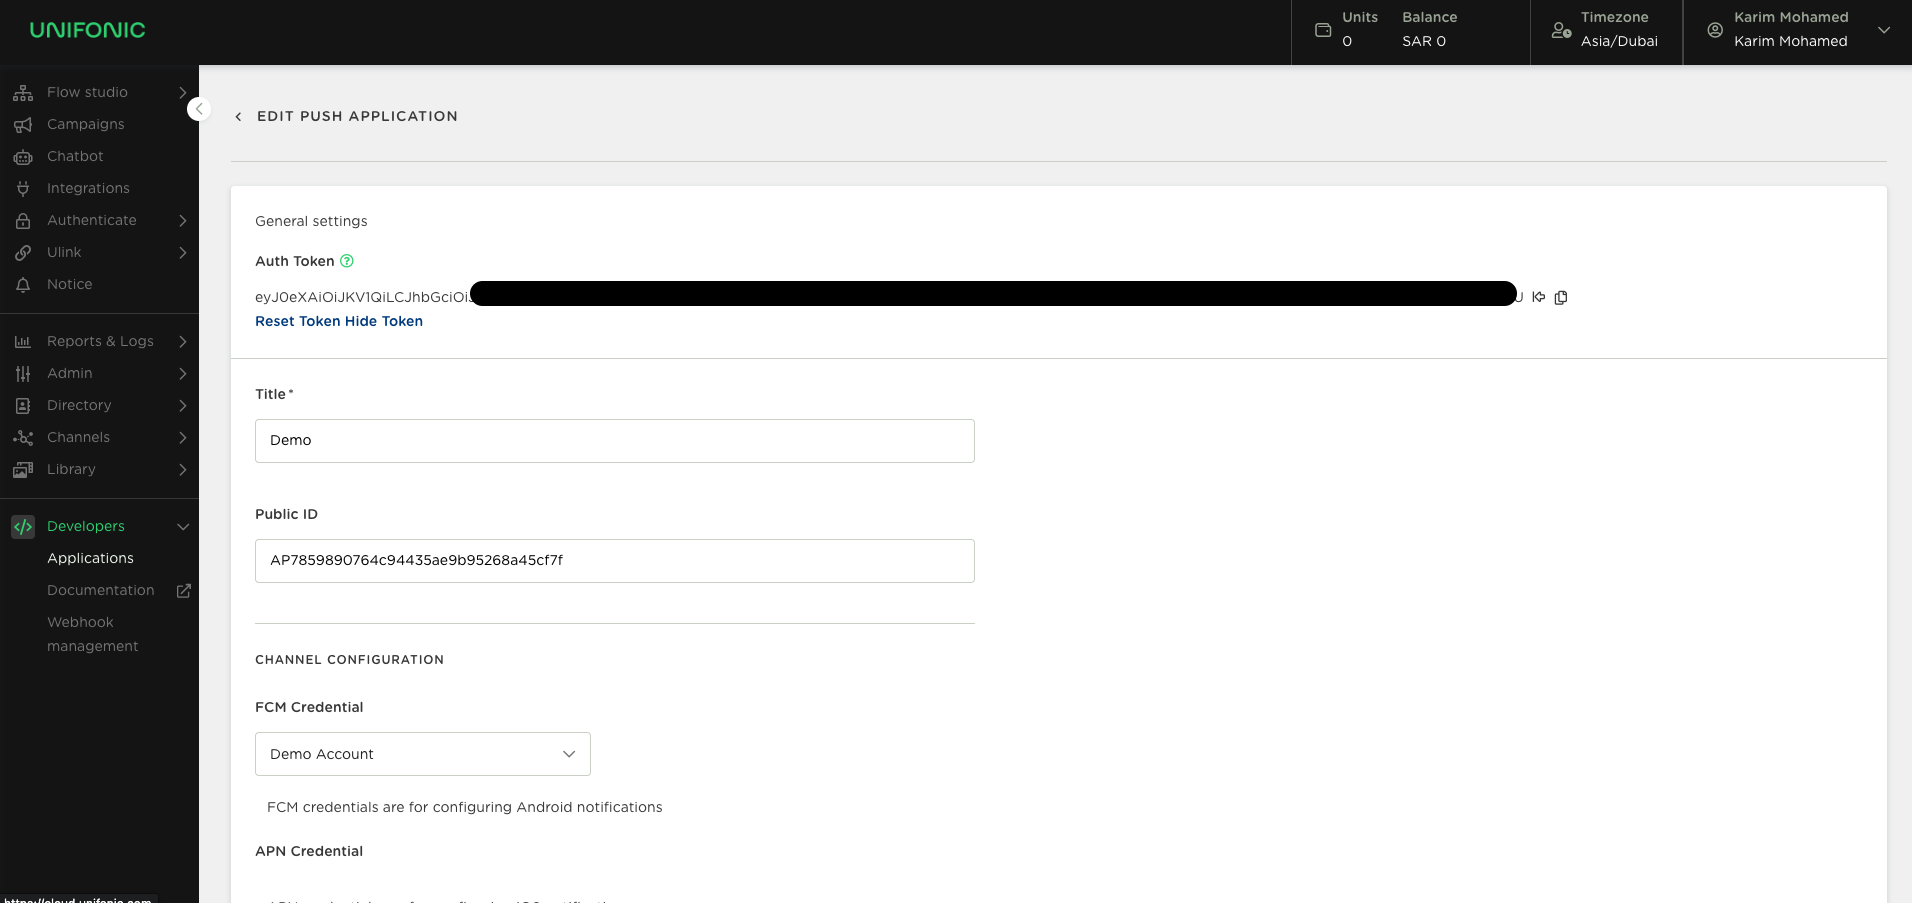
Task: Expand the Library submenu arrow
Action: [x=183, y=469]
